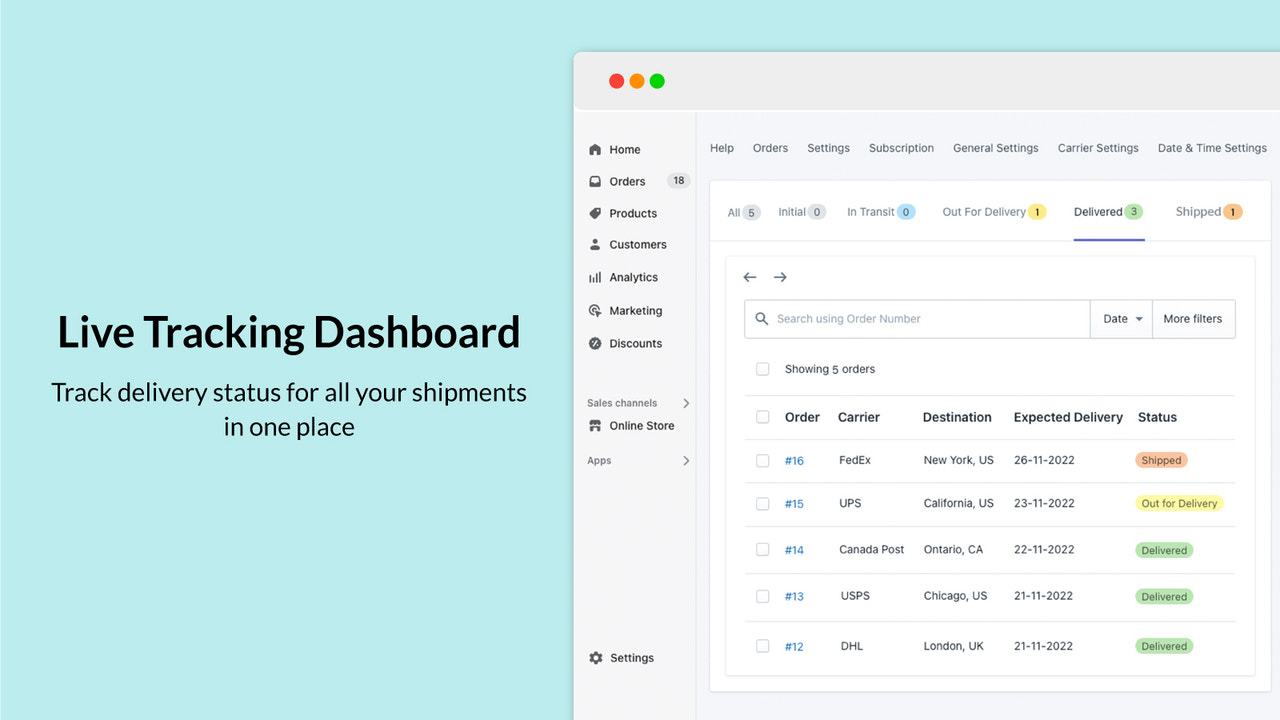The image size is (1280, 720).
Task: Click the Destination column header
Action: [x=957, y=417]
